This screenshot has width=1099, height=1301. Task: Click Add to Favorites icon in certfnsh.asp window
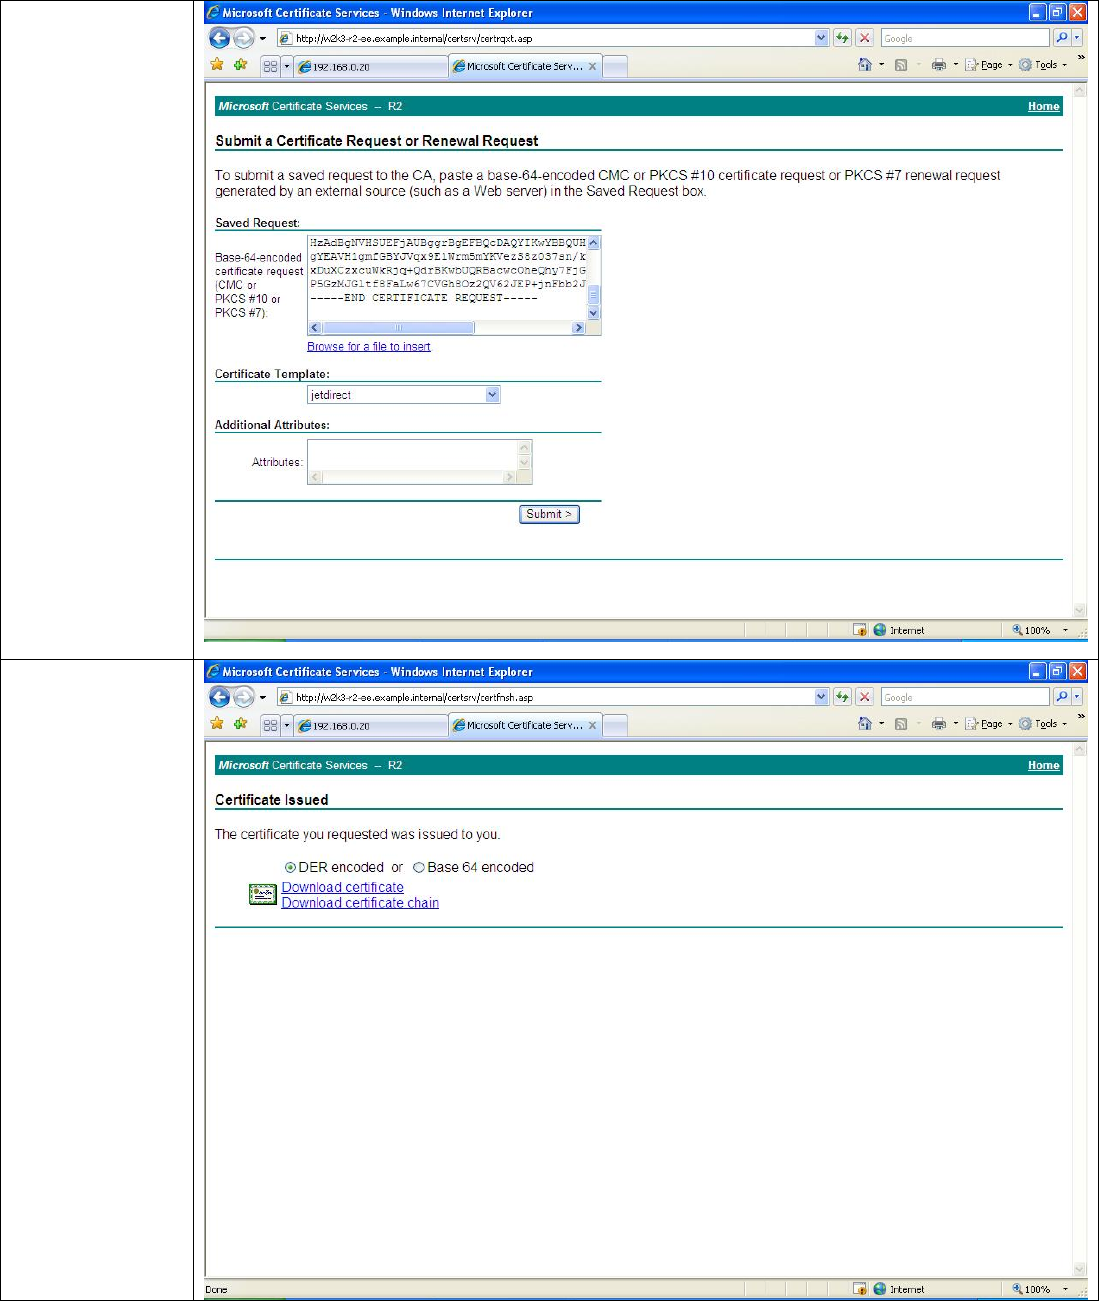241,724
